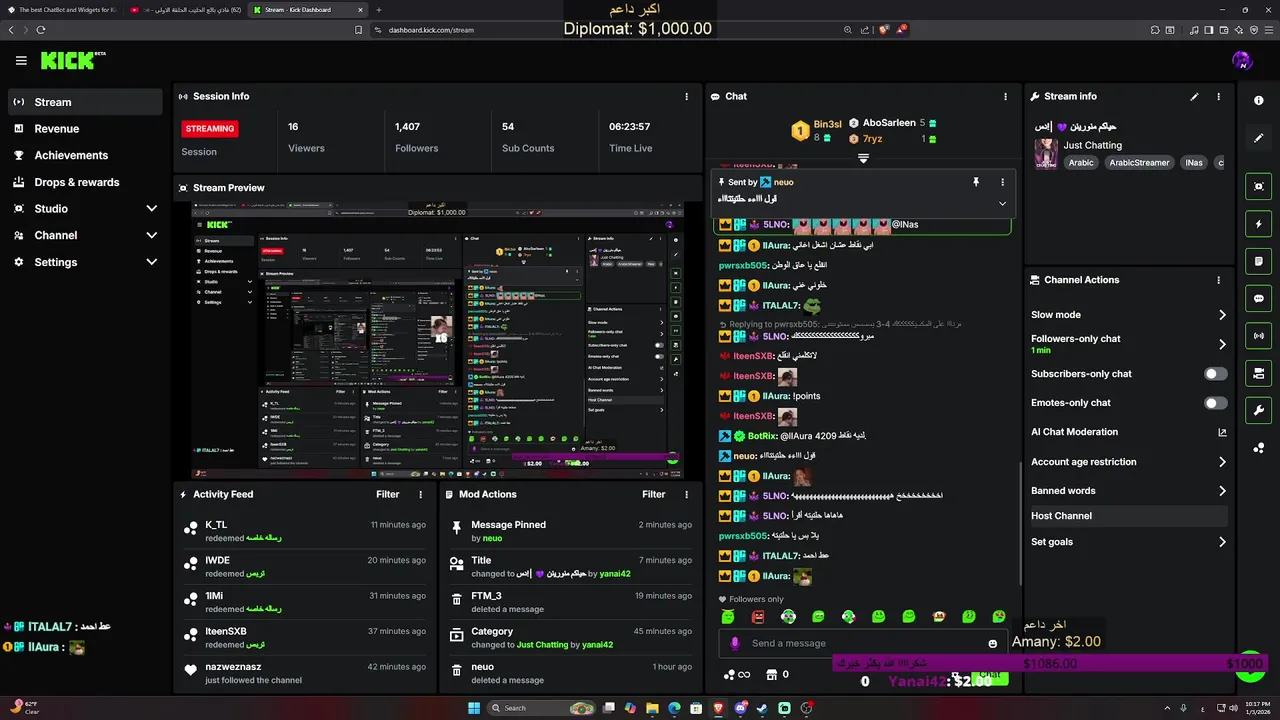Open the profile avatar in top right
The image size is (1280, 720).
[x=1242, y=61]
